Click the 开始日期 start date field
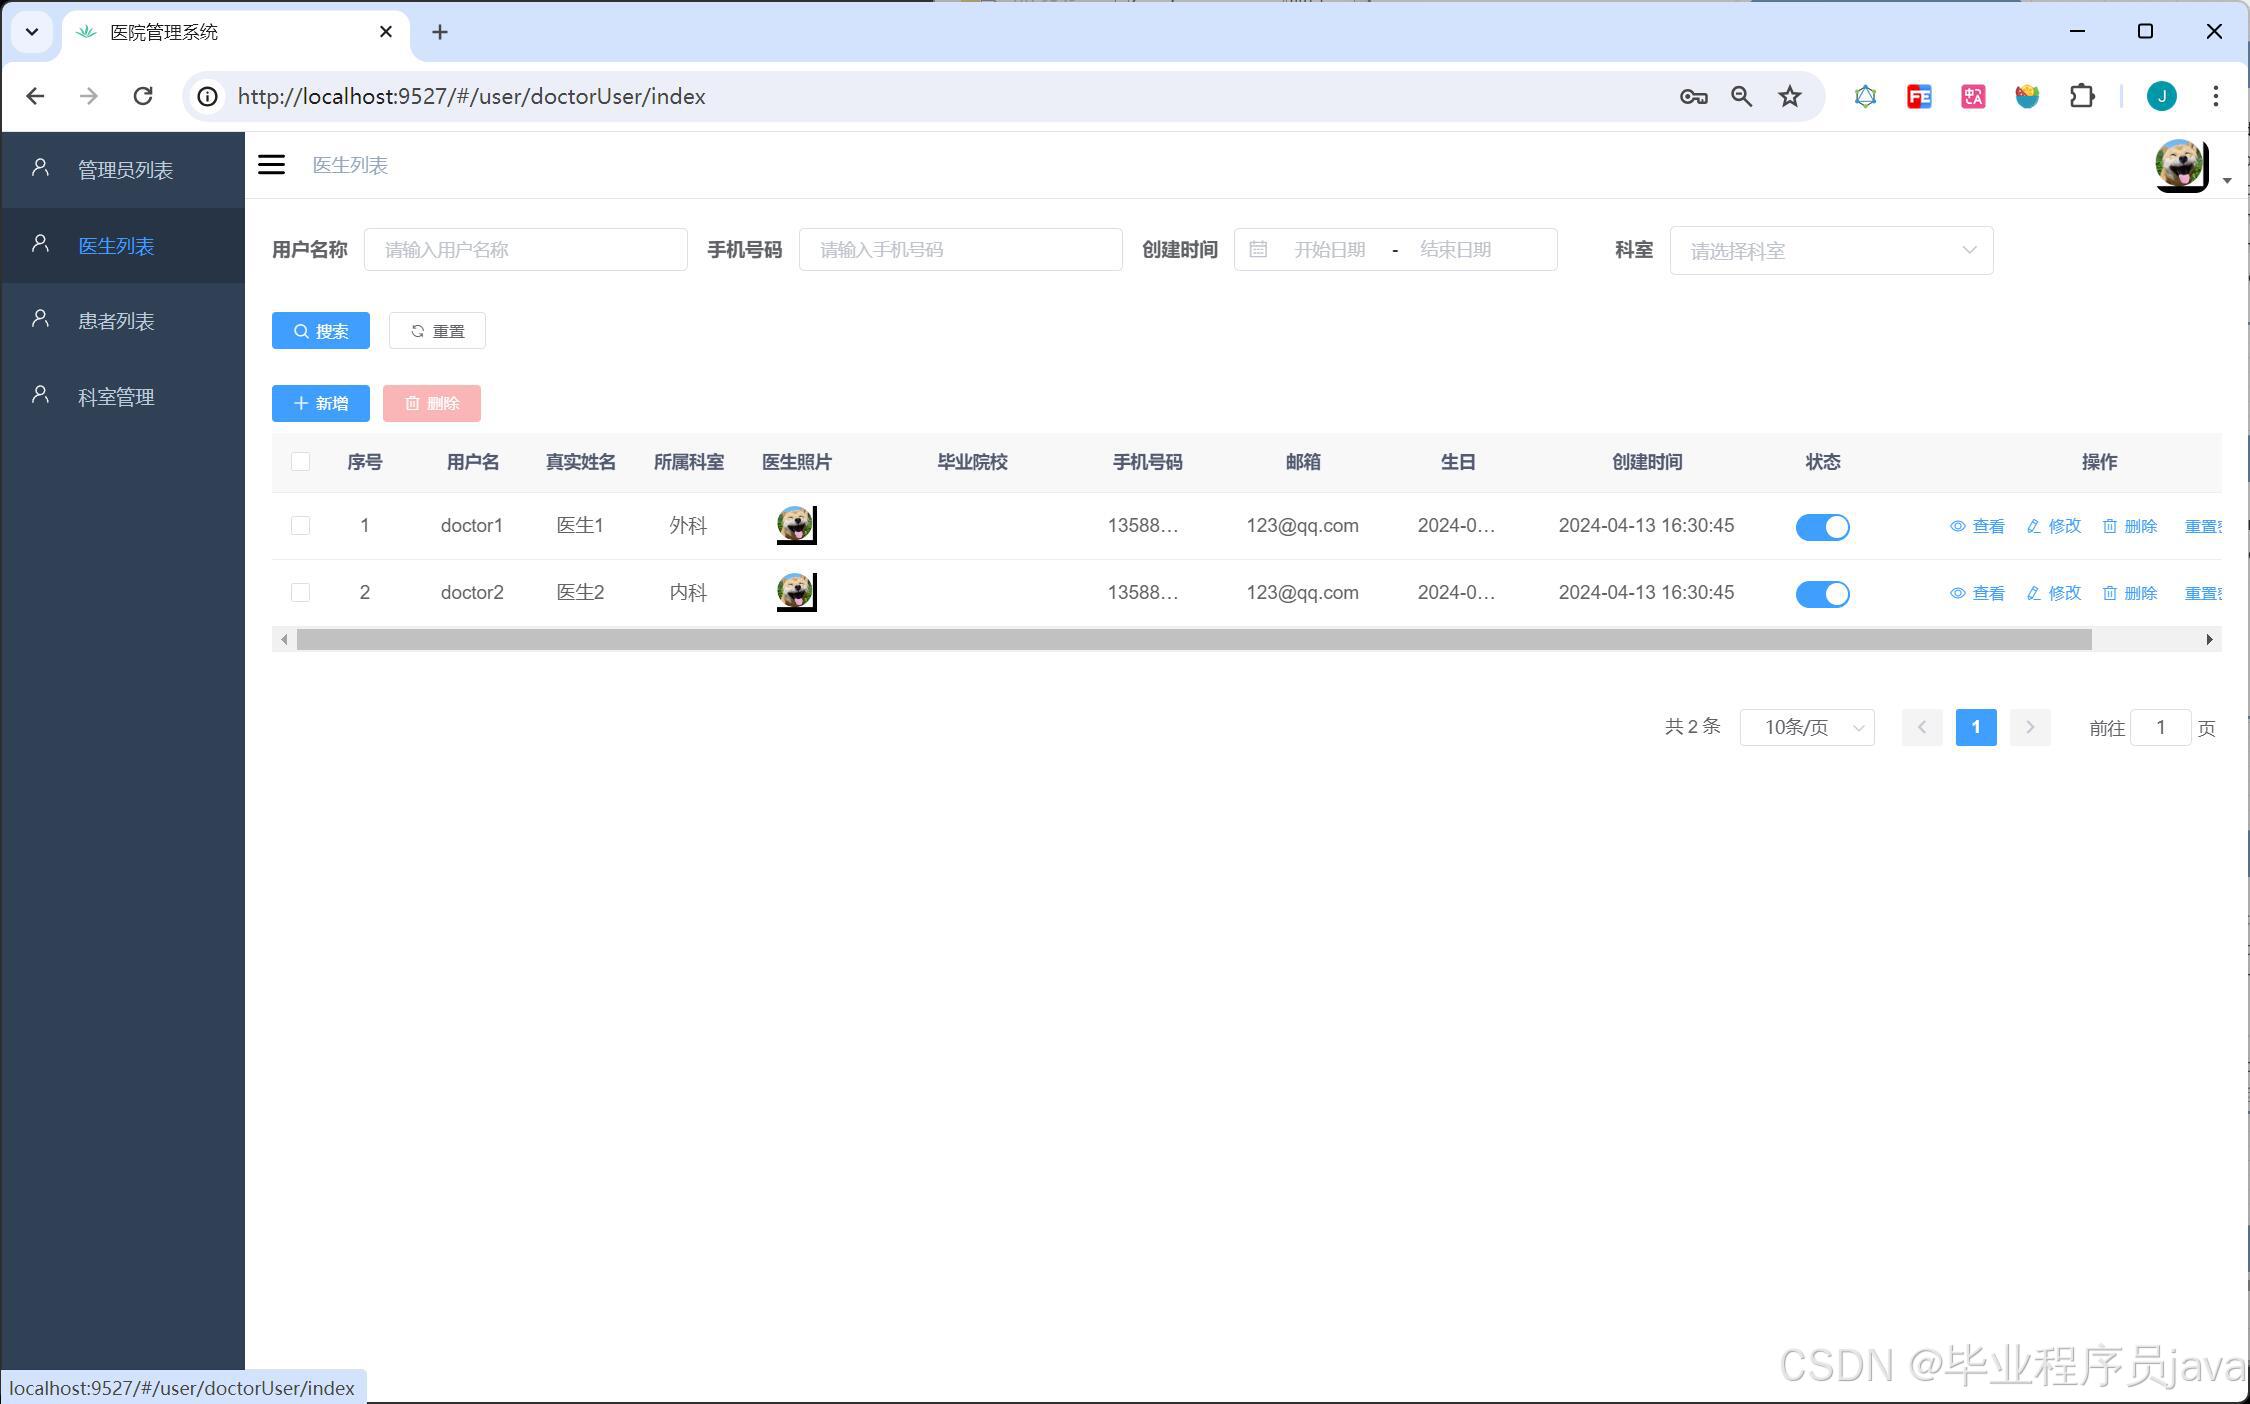2250x1404 pixels. [1330, 249]
